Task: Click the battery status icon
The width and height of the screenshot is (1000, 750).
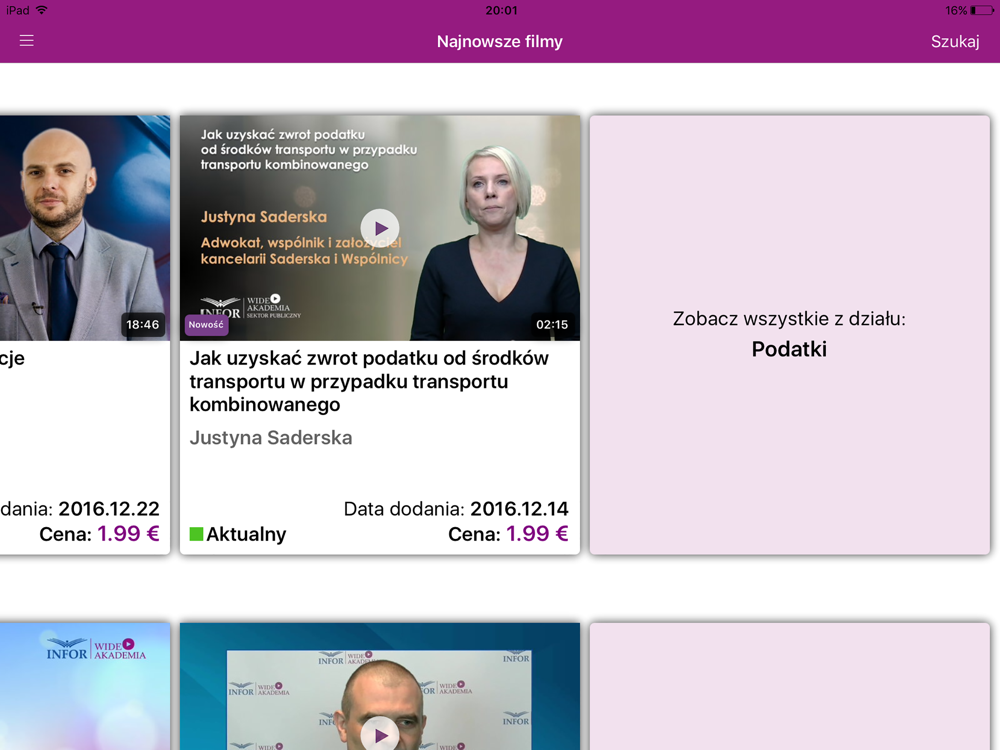Action: (982, 10)
